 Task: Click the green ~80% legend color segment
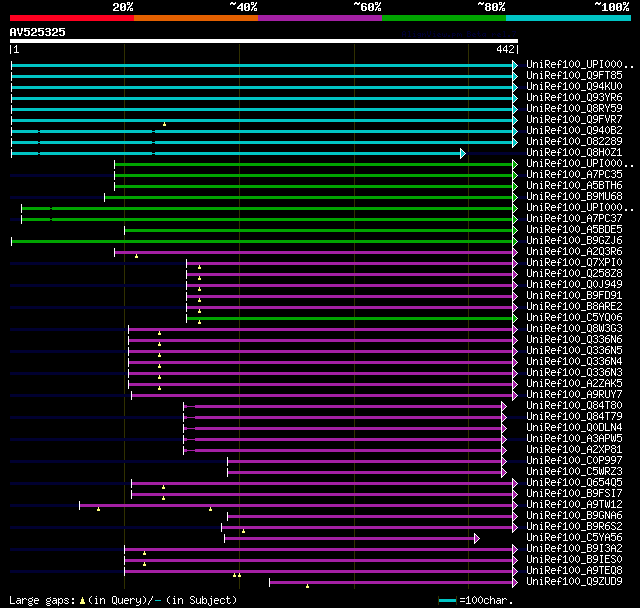444,18
